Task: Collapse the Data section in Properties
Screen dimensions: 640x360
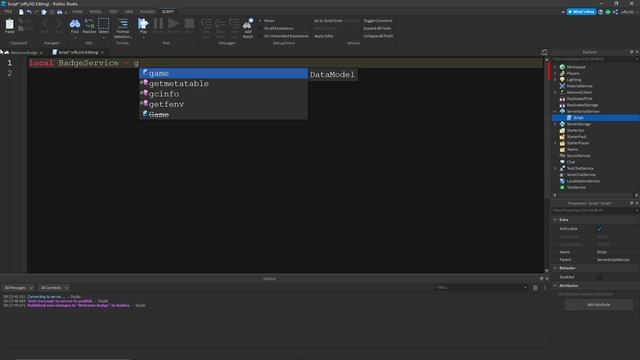Action: tap(555, 220)
